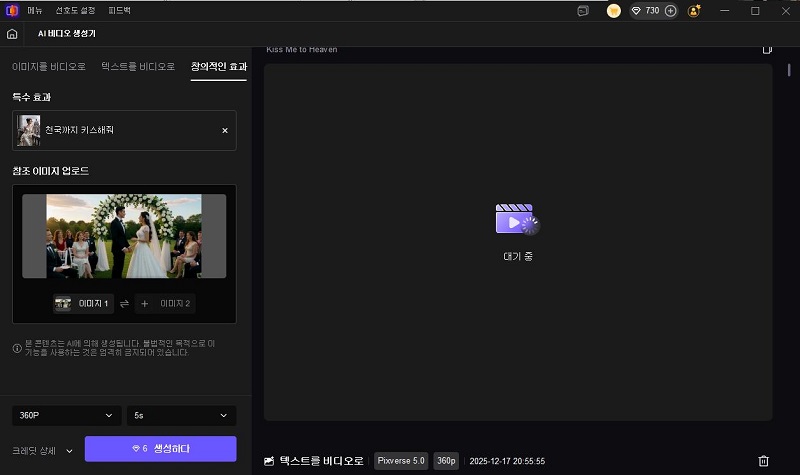Swap image 1 and image 2
This screenshot has height=475, width=800.
[x=124, y=303]
